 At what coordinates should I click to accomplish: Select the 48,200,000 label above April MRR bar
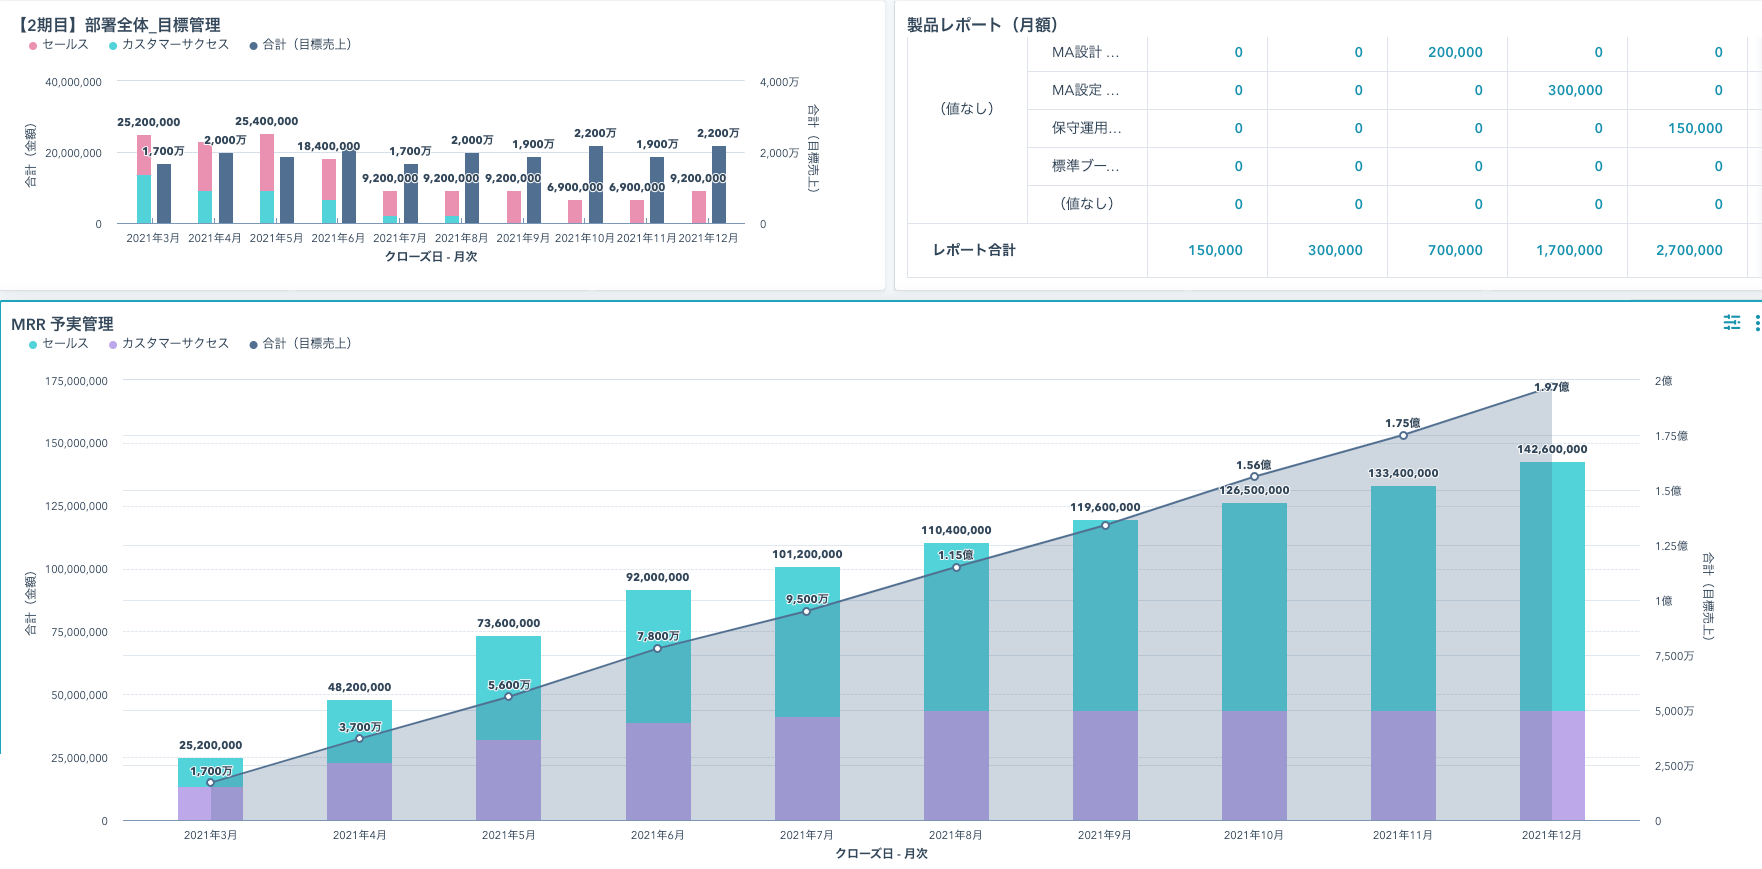coord(360,687)
